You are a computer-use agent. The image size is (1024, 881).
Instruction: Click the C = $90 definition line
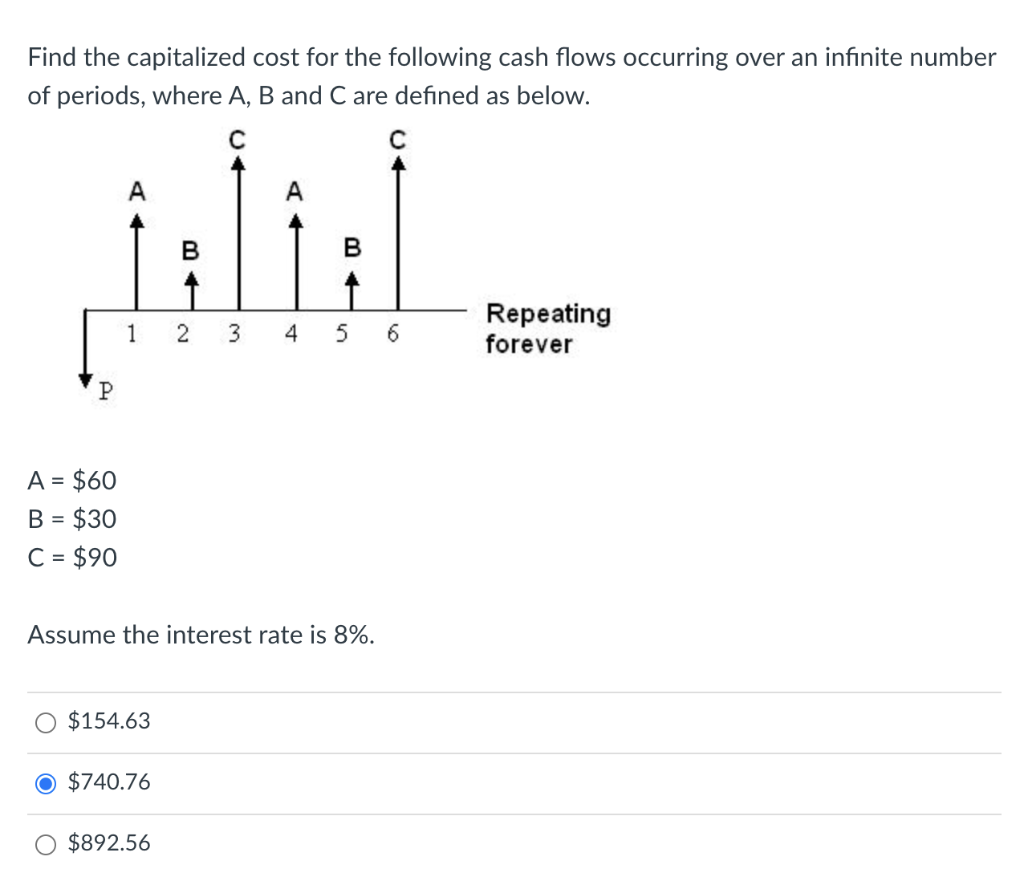click(71, 557)
